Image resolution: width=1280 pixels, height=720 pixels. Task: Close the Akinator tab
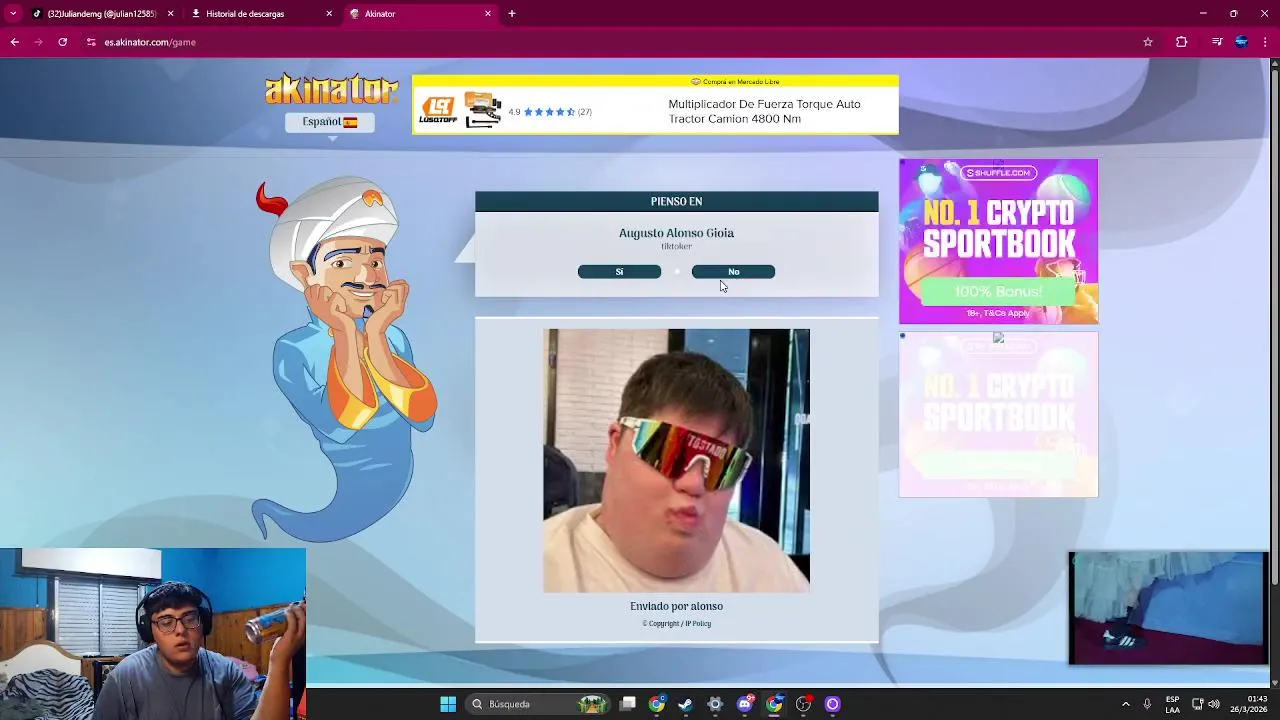[x=488, y=14]
